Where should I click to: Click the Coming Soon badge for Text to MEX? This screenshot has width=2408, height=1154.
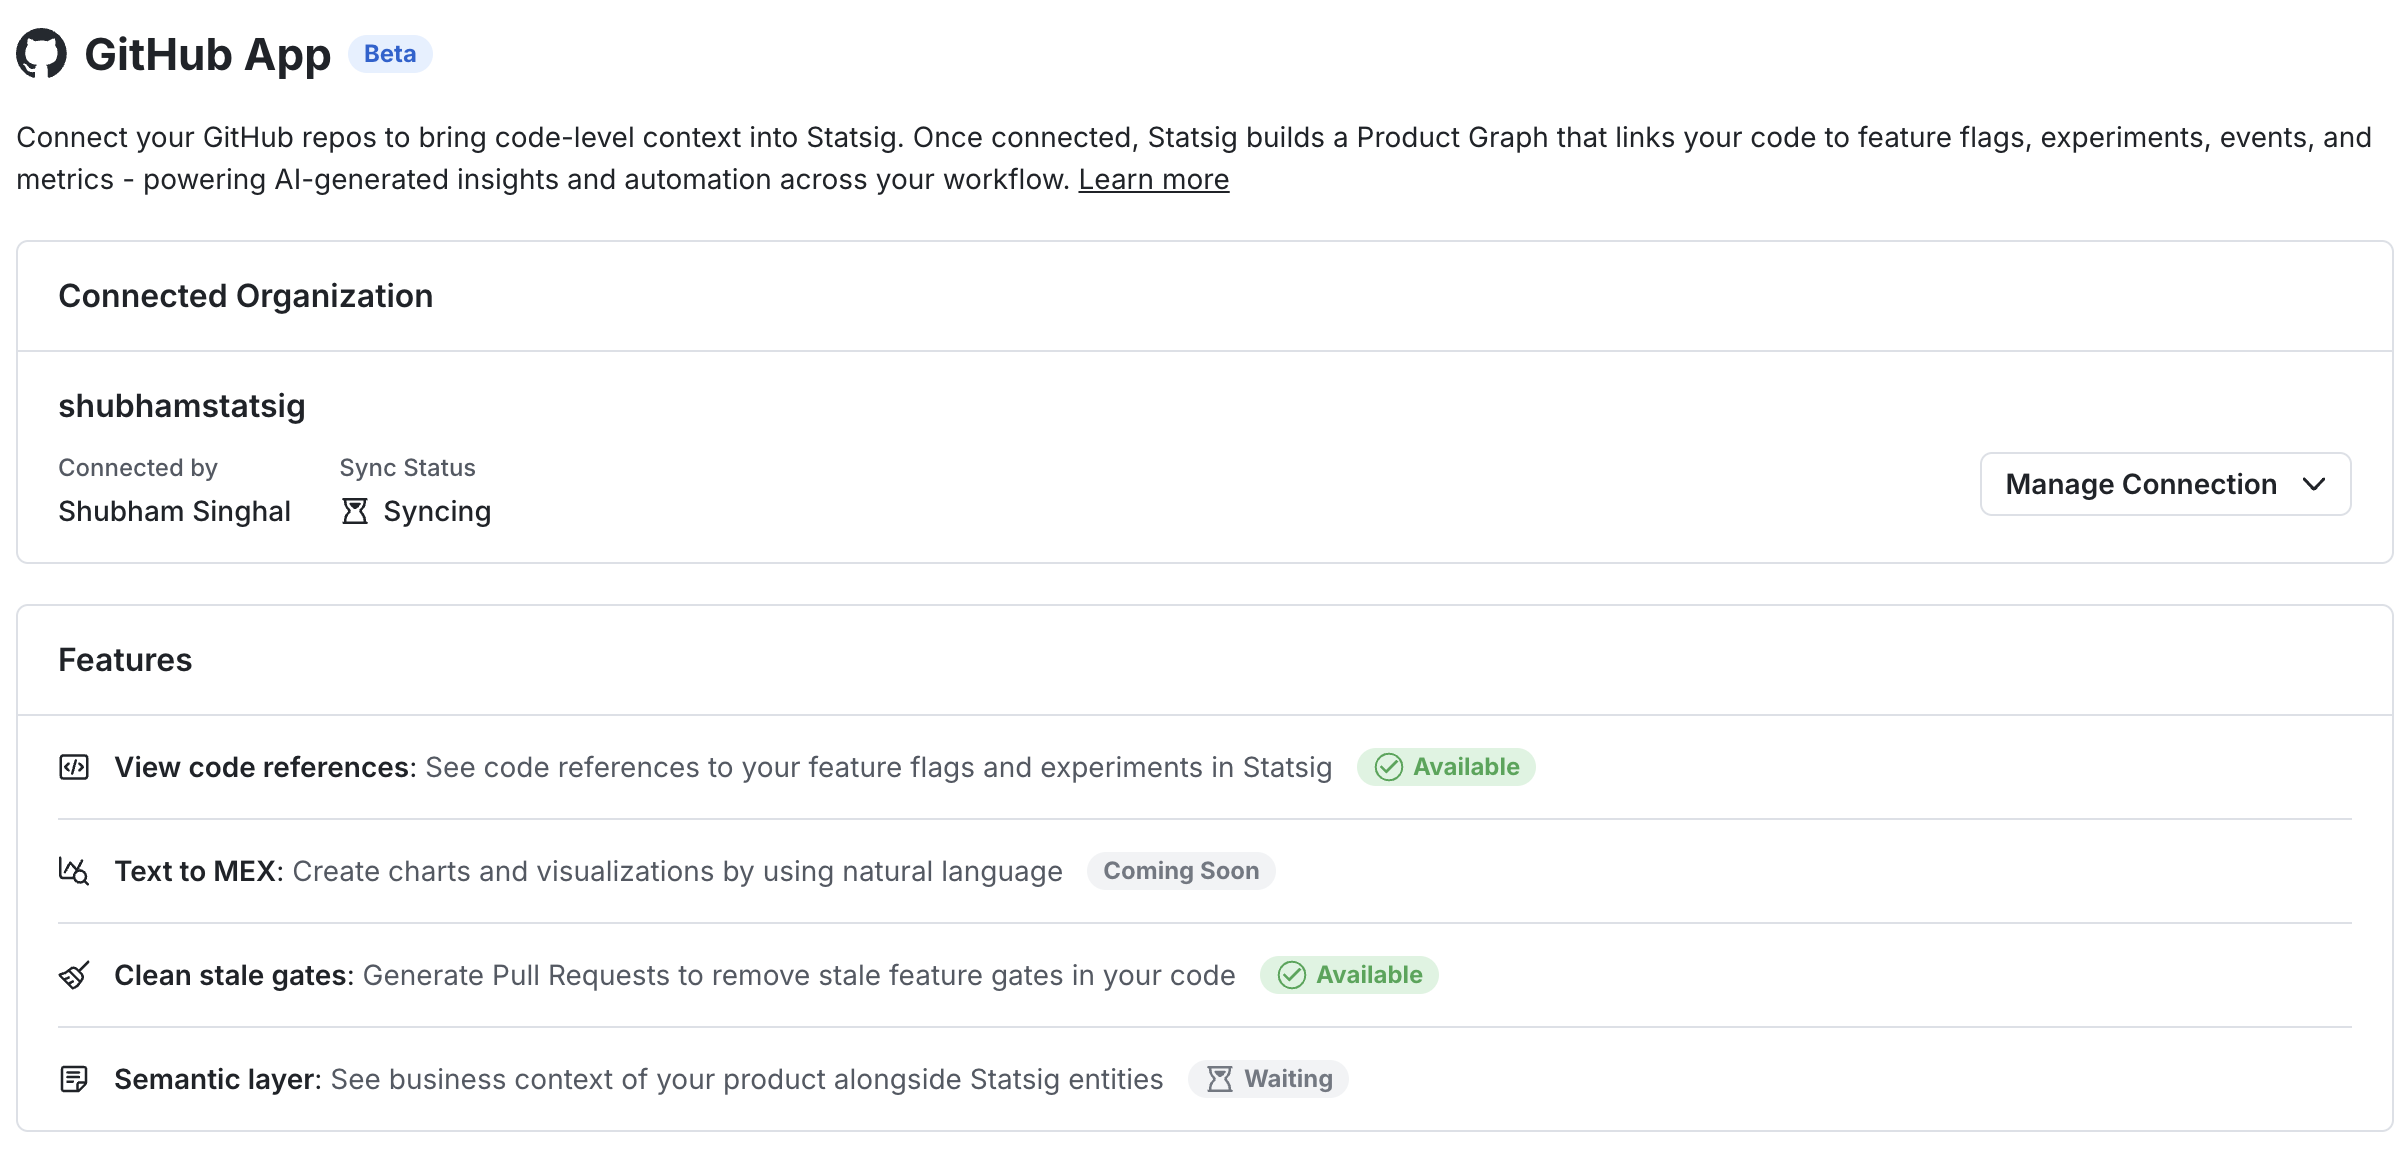(x=1181, y=871)
